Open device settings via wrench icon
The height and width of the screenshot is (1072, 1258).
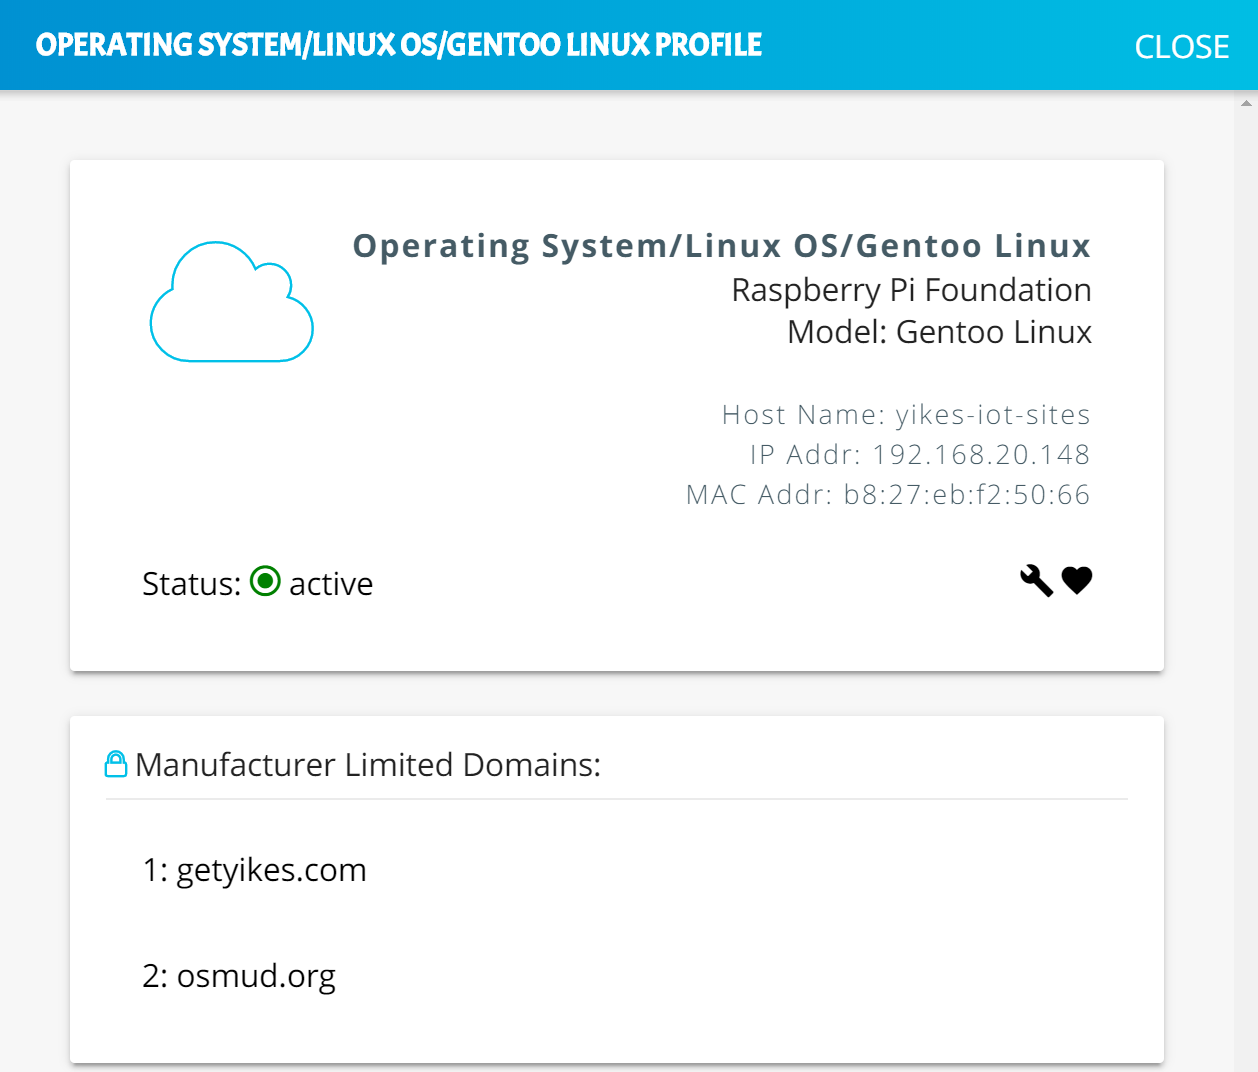pyautogui.click(x=1036, y=581)
